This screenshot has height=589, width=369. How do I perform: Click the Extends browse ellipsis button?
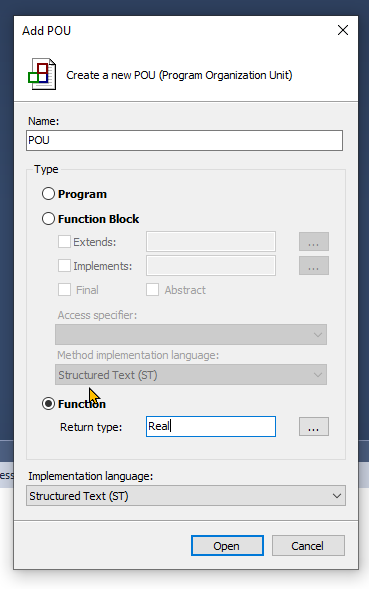(314, 242)
